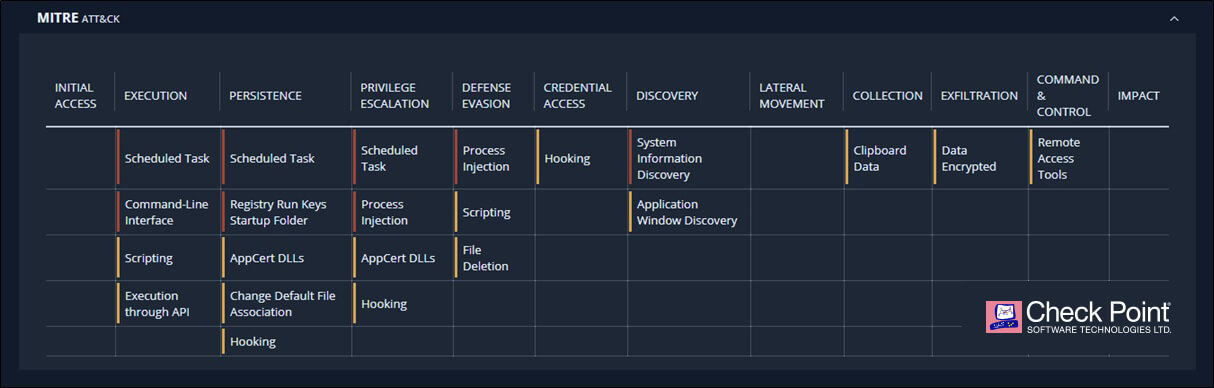Screen dimensions: 1214x388
Task: Click the MITRE ATT&CK panel title
Action: pos(78,18)
